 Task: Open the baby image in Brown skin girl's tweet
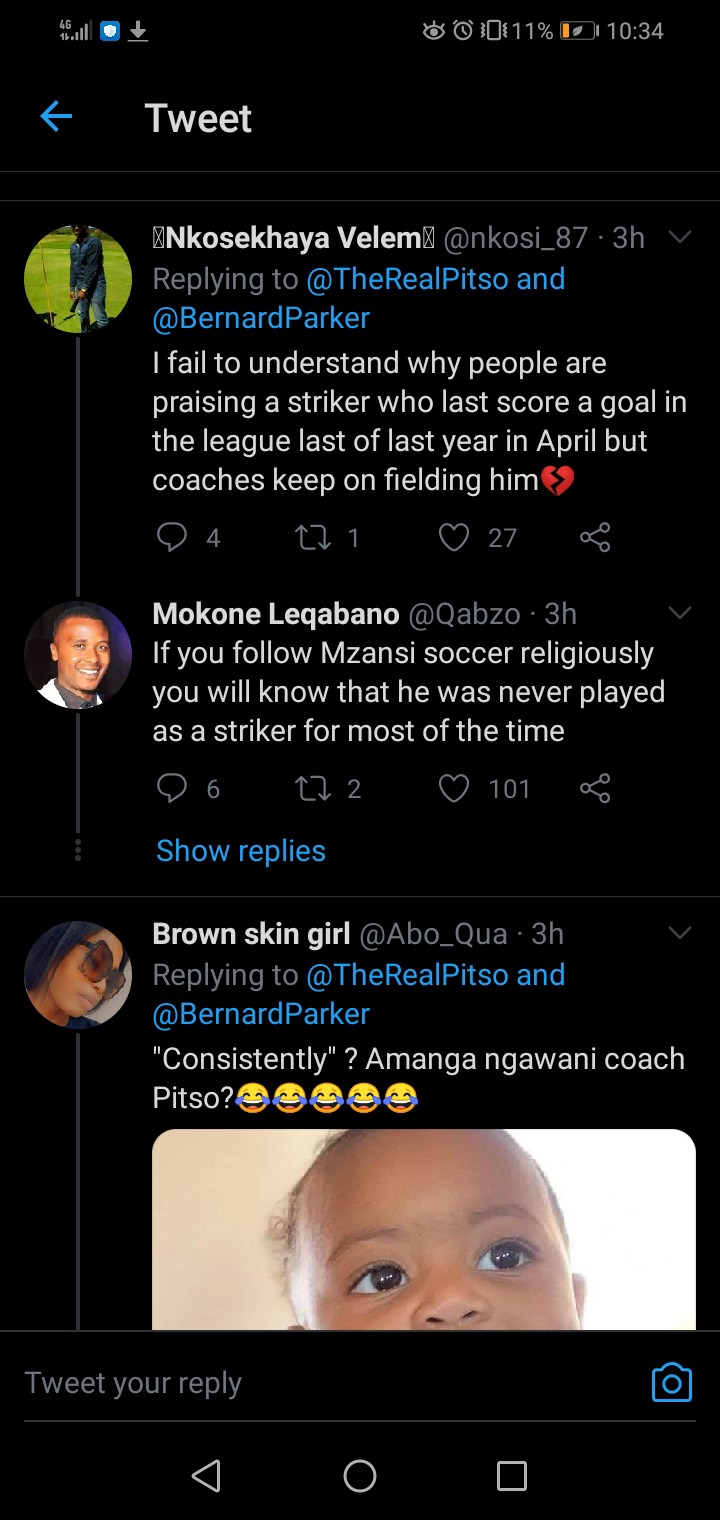point(424,1229)
